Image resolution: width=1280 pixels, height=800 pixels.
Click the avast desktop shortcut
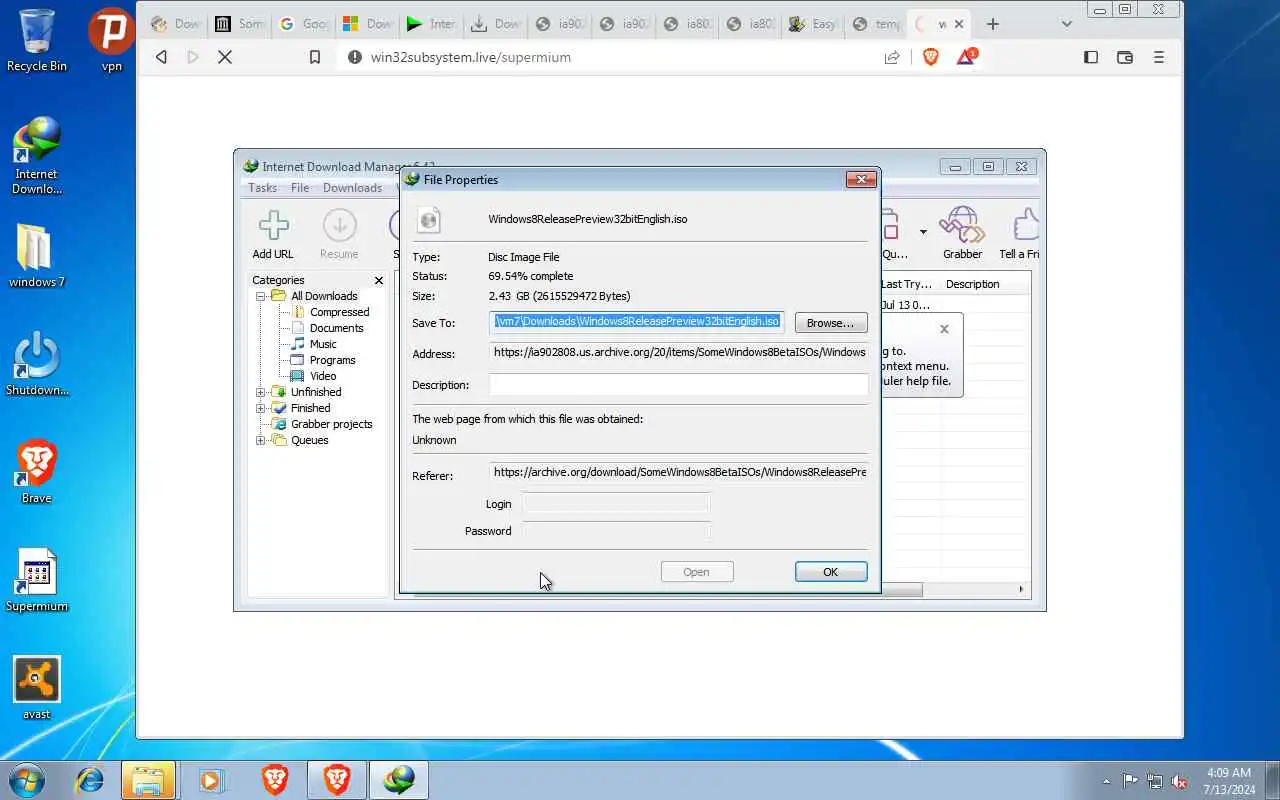pos(37,688)
